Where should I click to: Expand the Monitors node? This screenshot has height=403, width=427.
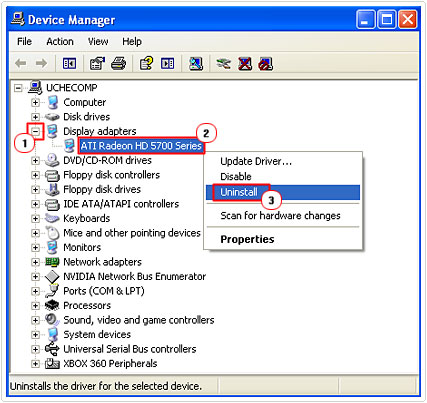[35, 248]
